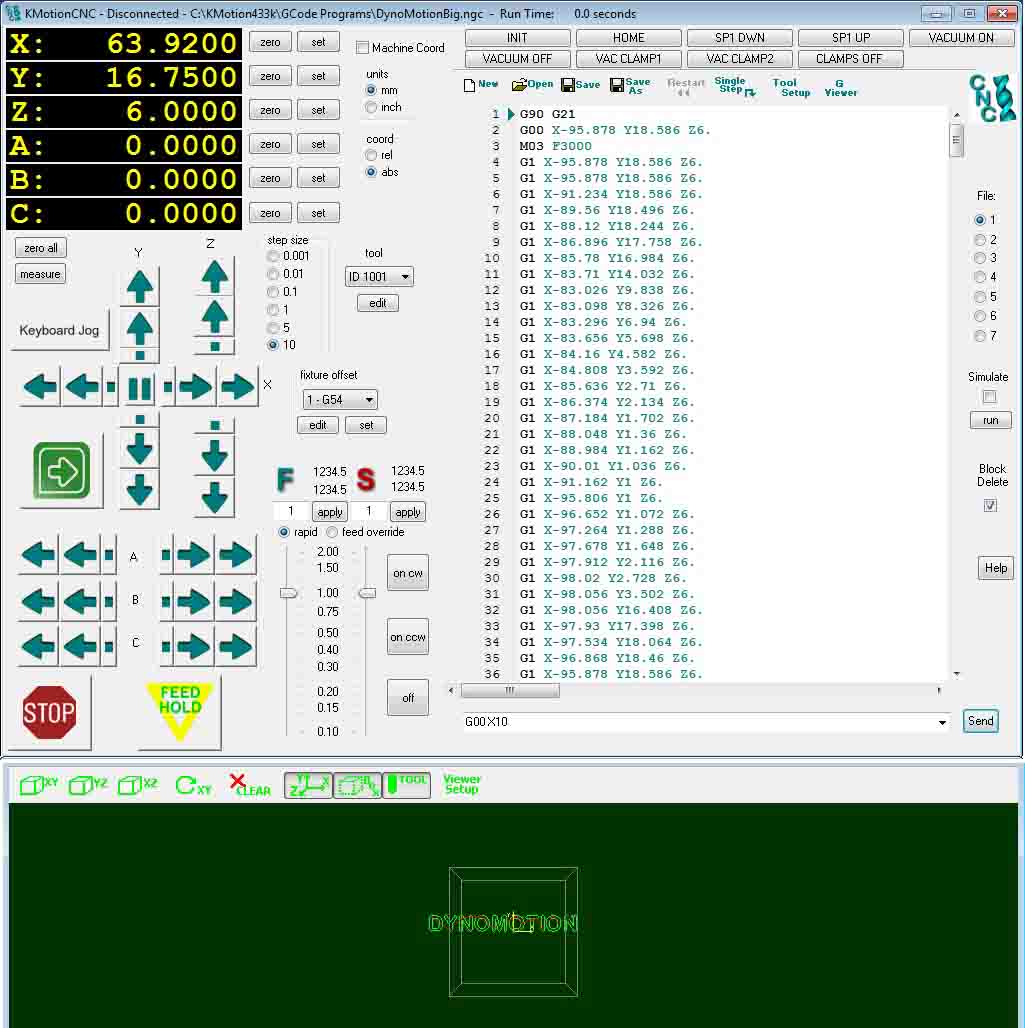Click the Save file icon
The width and height of the screenshot is (1025, 1028).
point(580,85)
